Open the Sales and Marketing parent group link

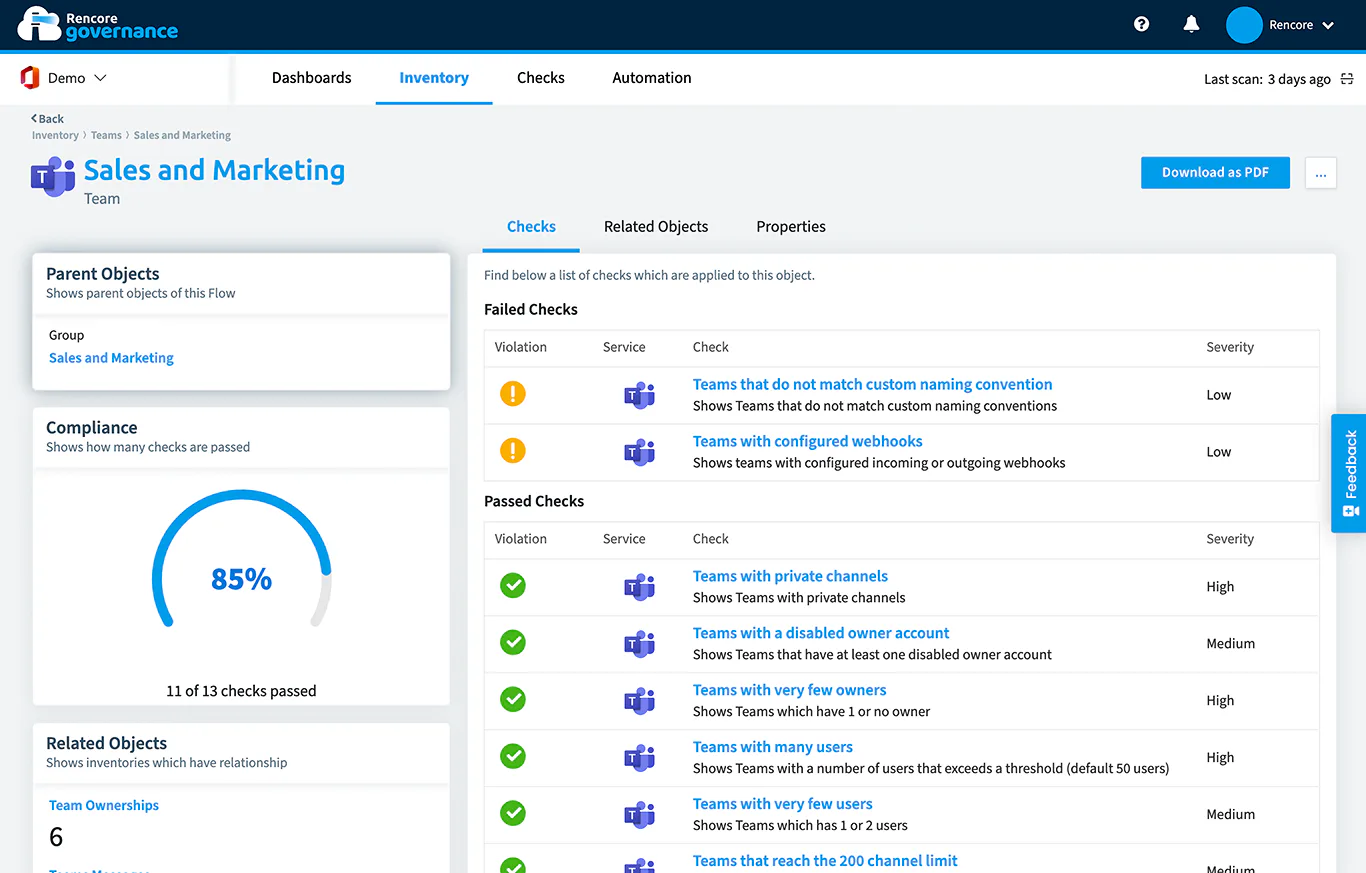pyautogui.click(x=111, y=358)
